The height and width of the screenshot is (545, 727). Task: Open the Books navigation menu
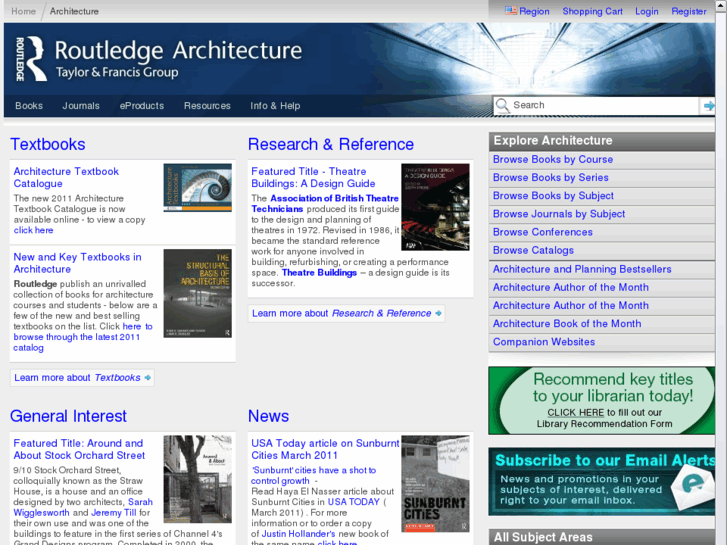(29, 106)
